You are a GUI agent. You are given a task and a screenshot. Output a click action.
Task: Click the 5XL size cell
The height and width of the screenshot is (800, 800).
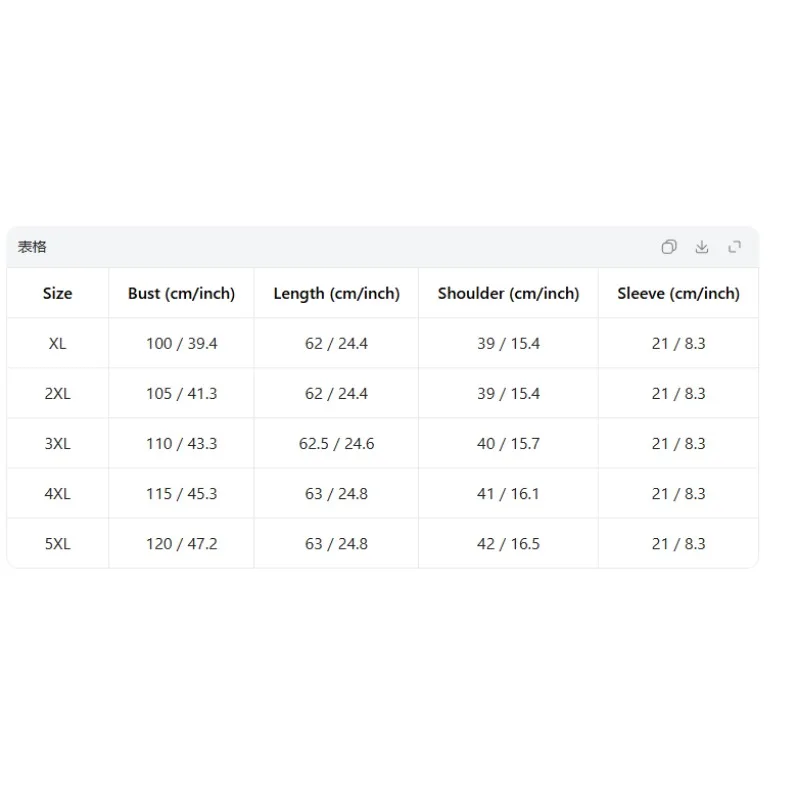pyautogui.click(x=58, y=543)
